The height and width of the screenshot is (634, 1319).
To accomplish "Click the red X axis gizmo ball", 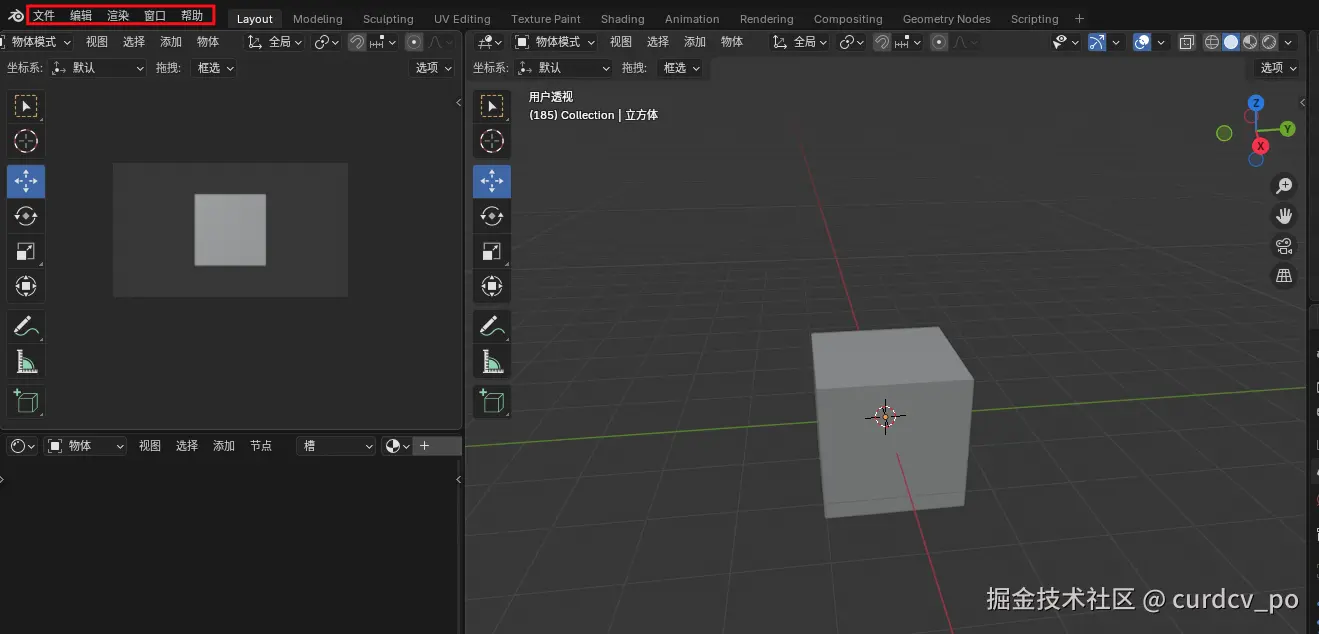I will pyautogui.click(x=1260, y=146).
